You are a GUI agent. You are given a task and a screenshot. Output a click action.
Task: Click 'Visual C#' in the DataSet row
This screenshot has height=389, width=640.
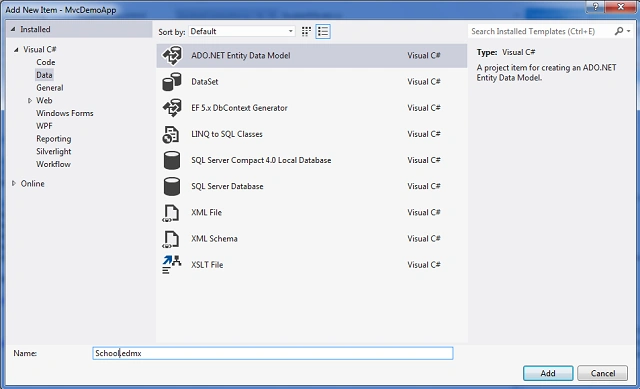[x=424, y=82]
